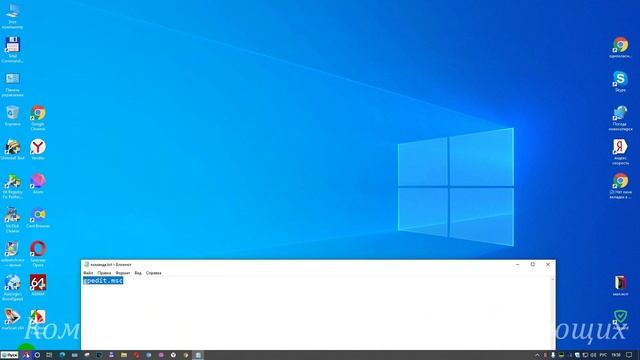Click the Start button on taskbar
Screen dimensions: 640x360
(9, 355)
